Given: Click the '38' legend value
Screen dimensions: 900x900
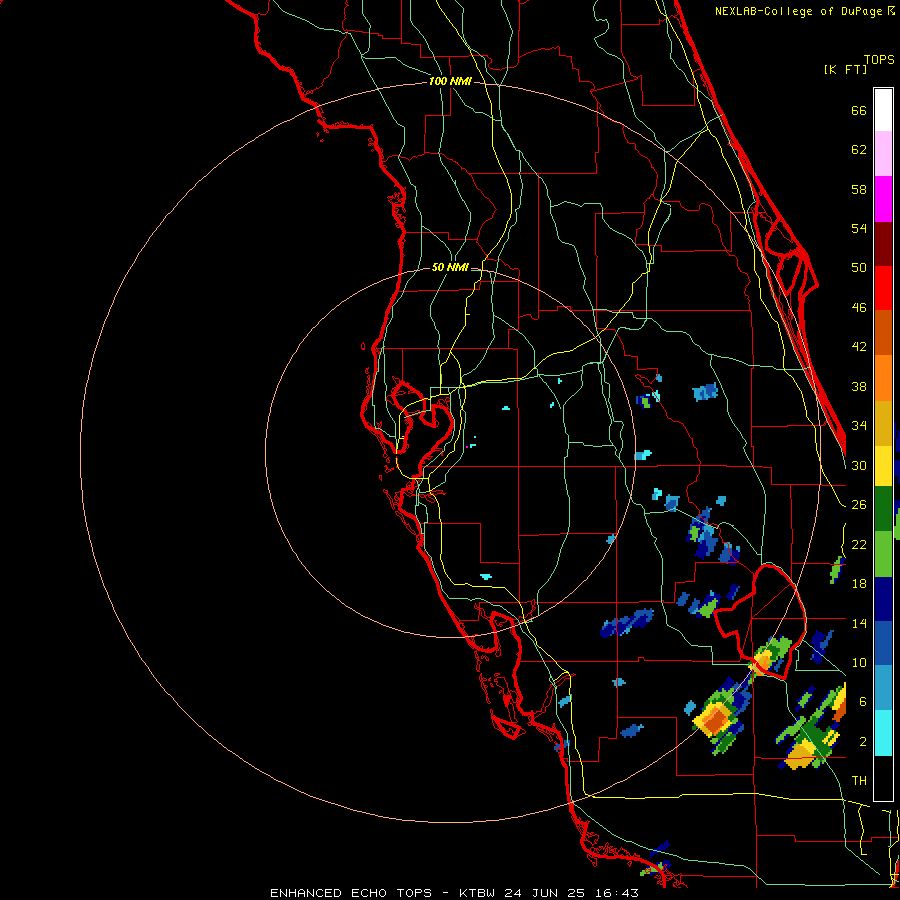Looking at the screenshot, I should (x=859, y=386).
